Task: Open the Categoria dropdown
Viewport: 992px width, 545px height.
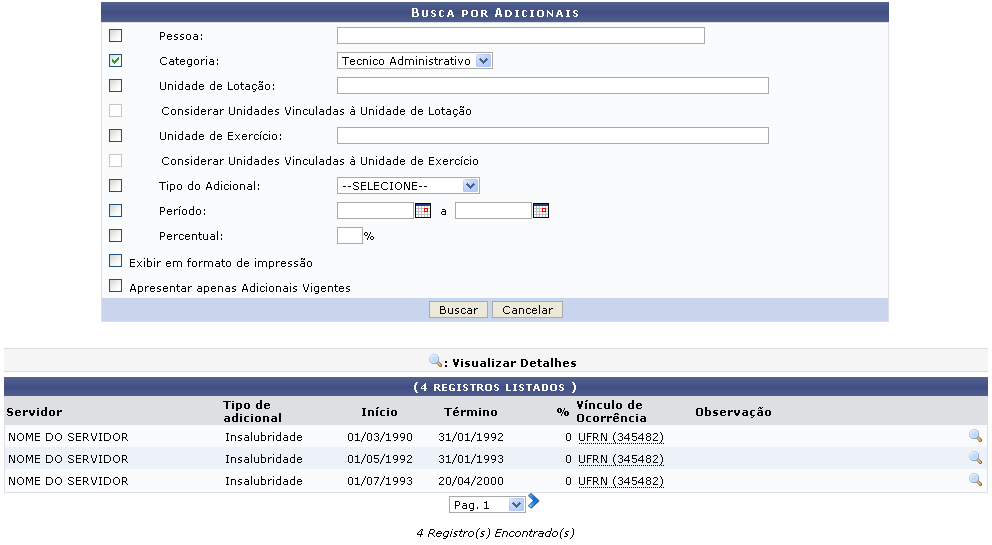Action: 414,61
